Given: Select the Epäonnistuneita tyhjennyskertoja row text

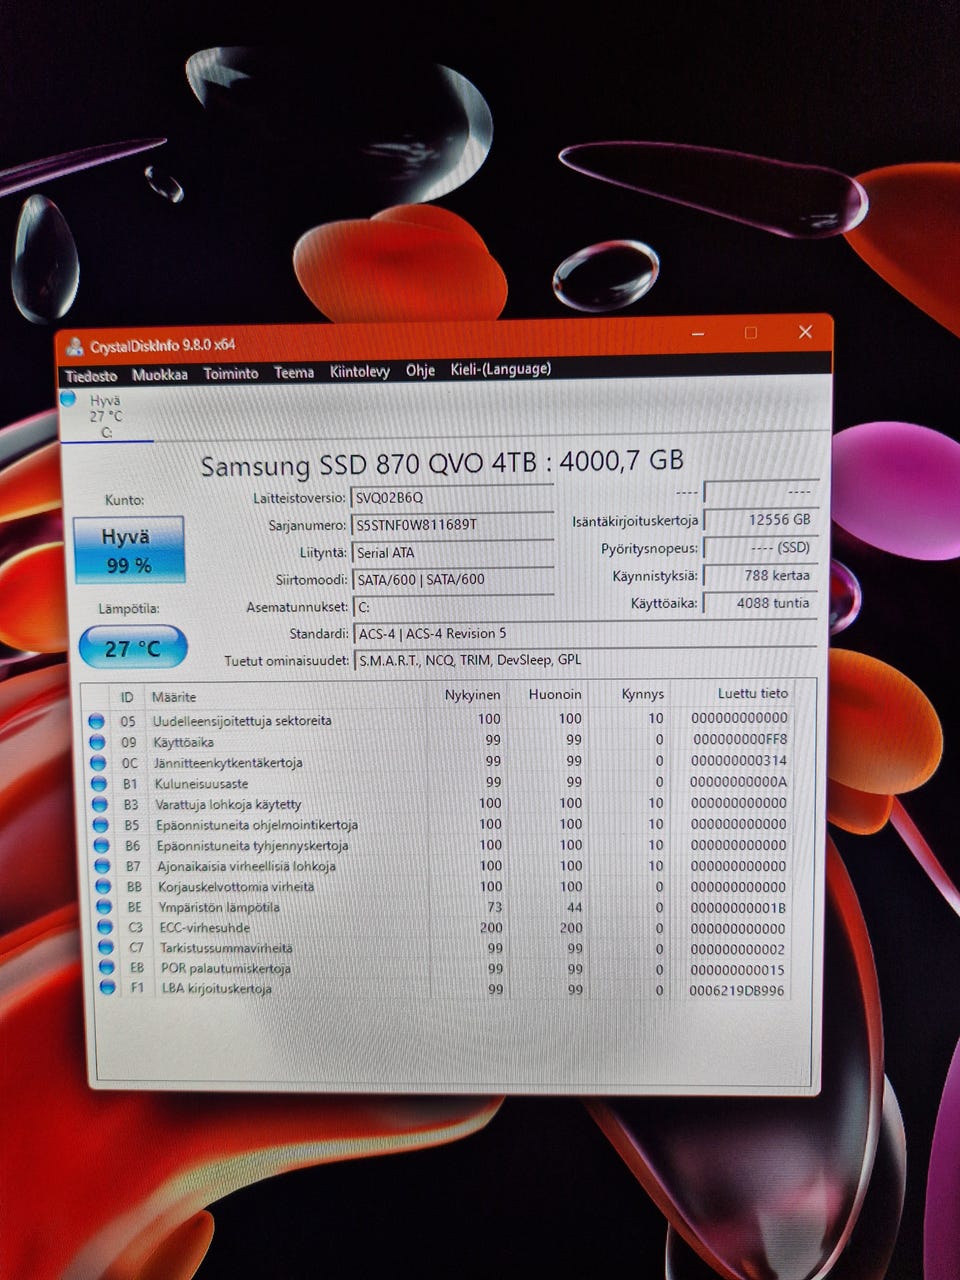Looking at the screenshot, I should pyautogui.click(x=252, y=846).
